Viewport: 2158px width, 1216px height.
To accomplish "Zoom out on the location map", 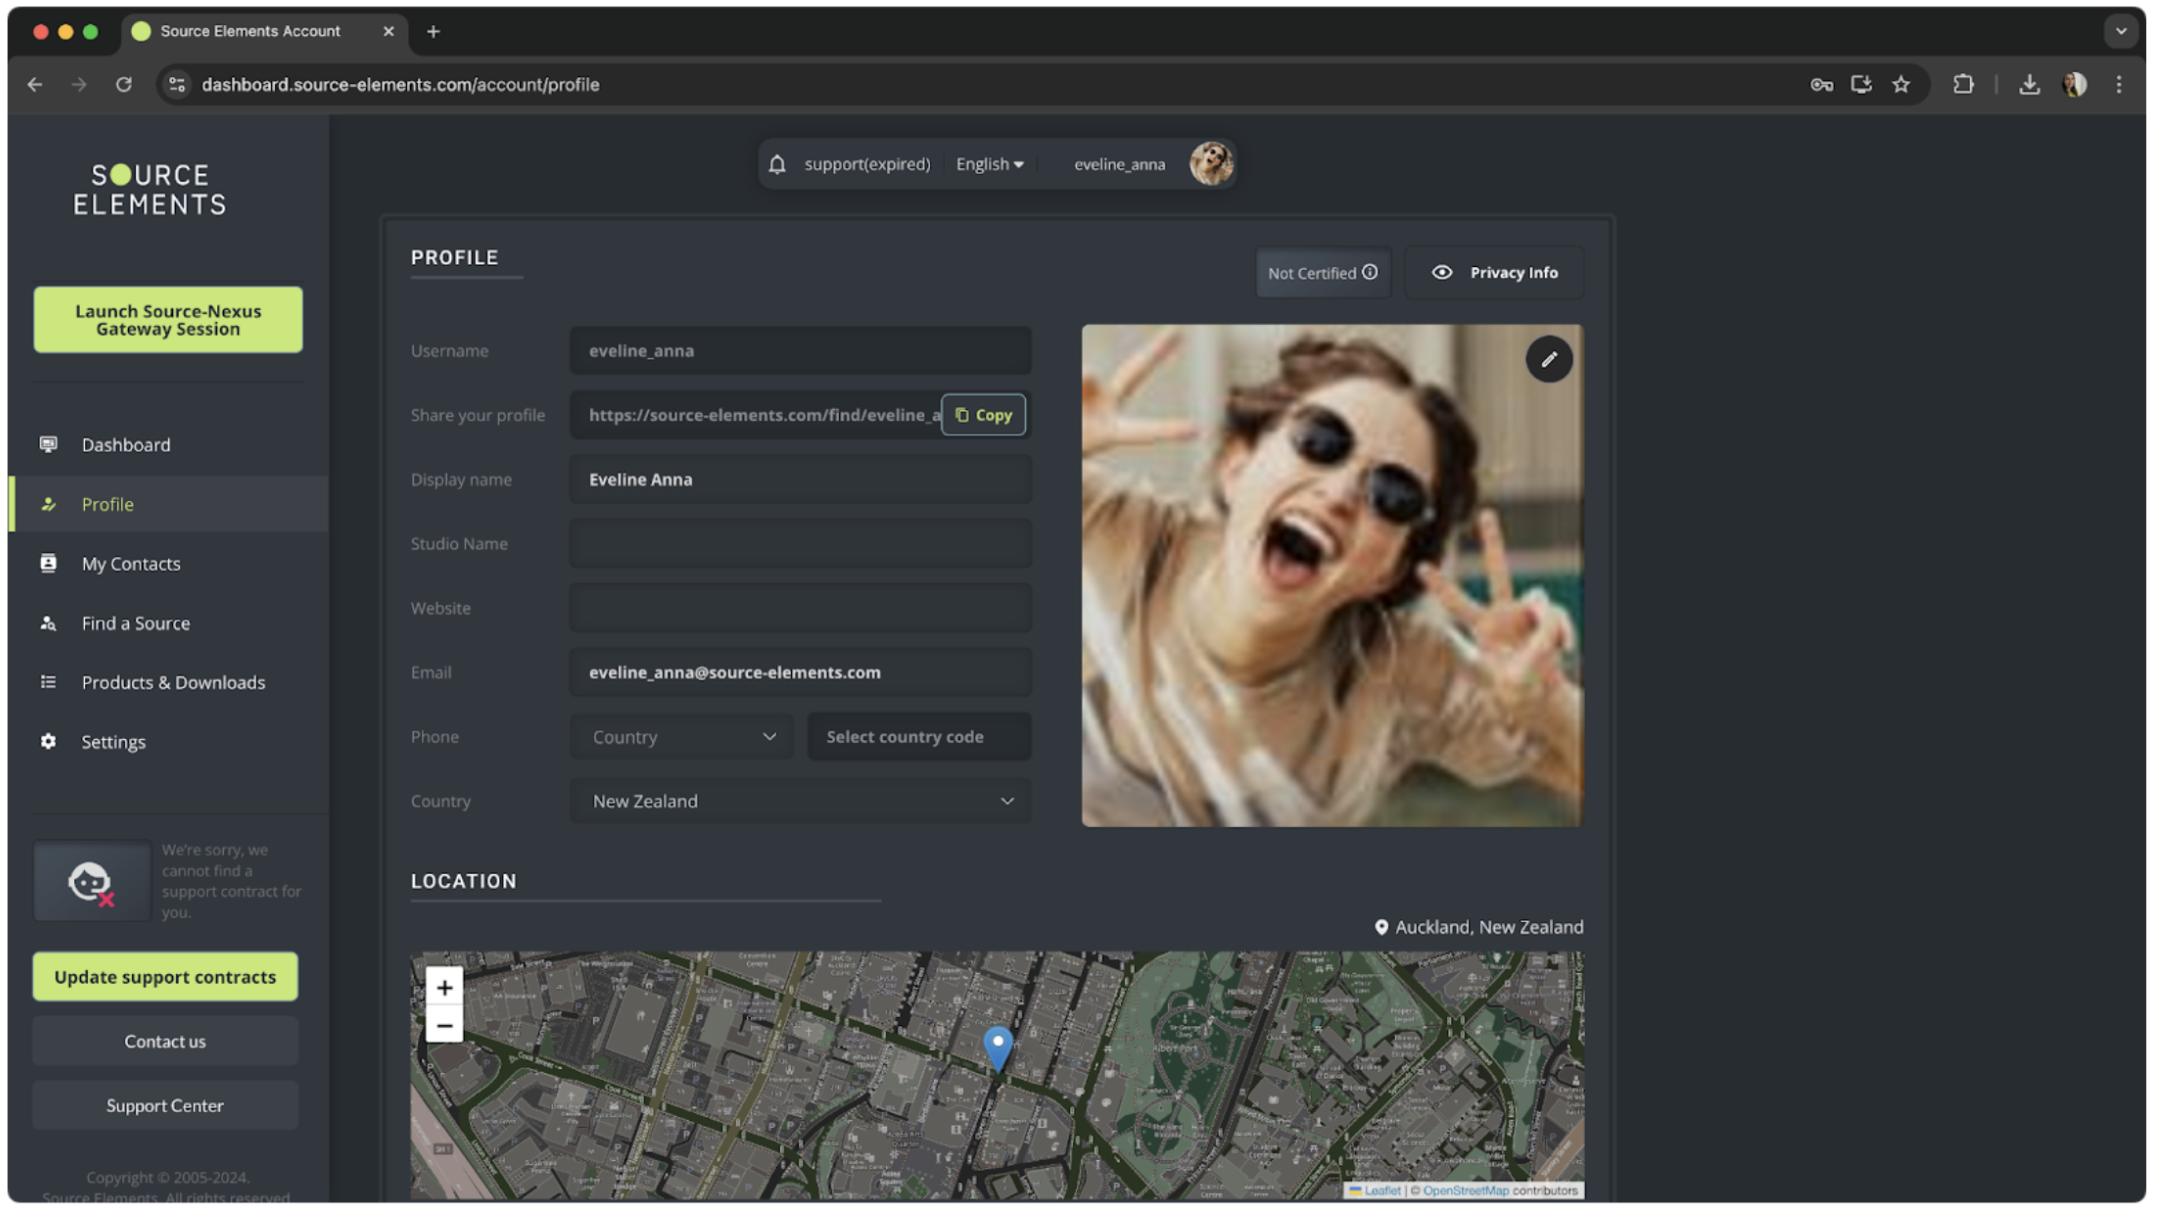I will click(444, 1025).
